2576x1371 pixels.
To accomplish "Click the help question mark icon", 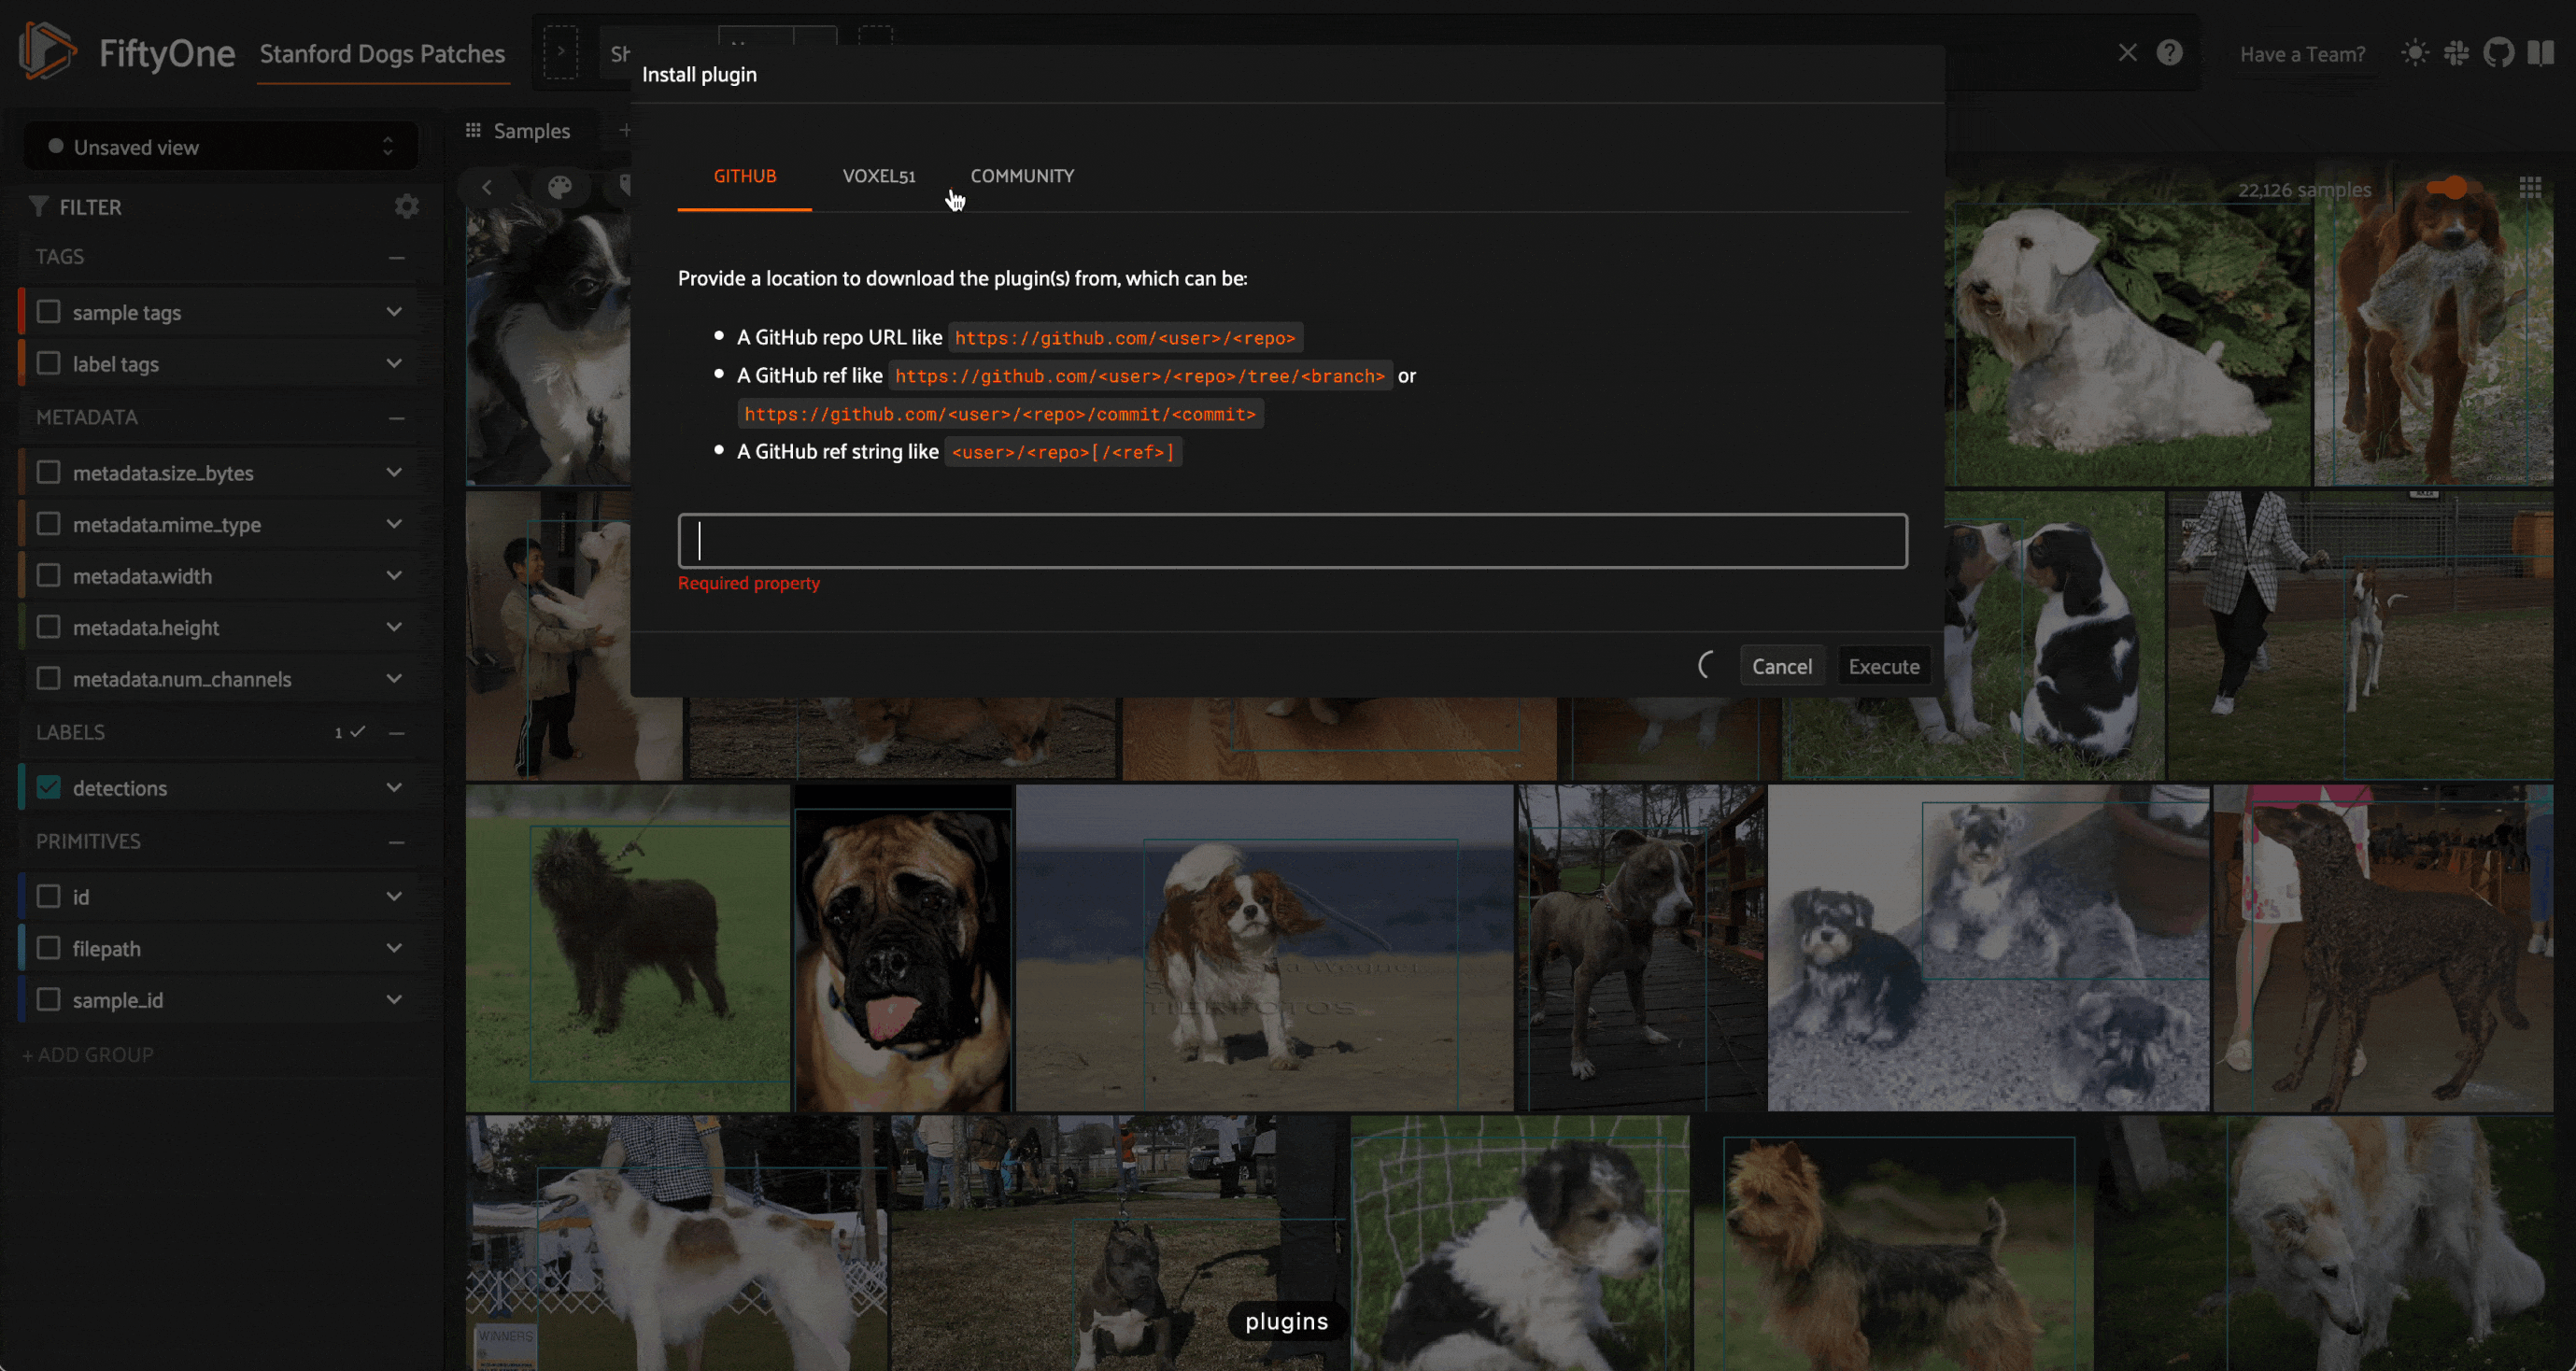I will tap(2169, 53).
